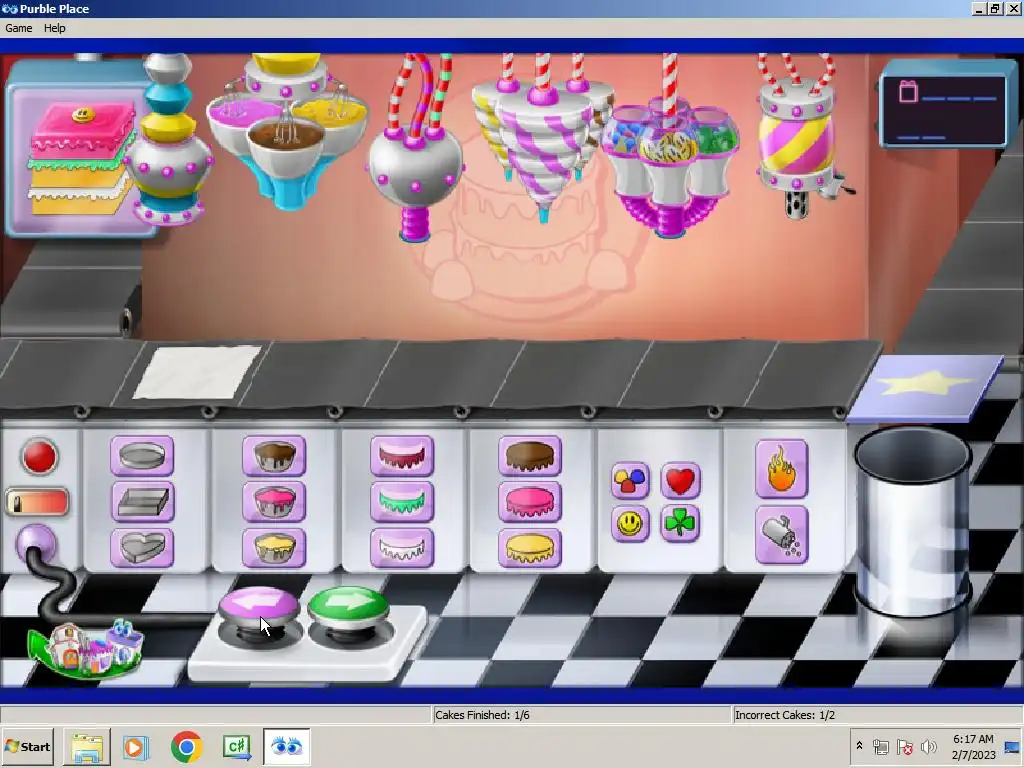Image resolution: width=1024 pixels, height=768 pixels.
Task: Switch to Purble Place taskbar icon
Action: click(286, 746)
